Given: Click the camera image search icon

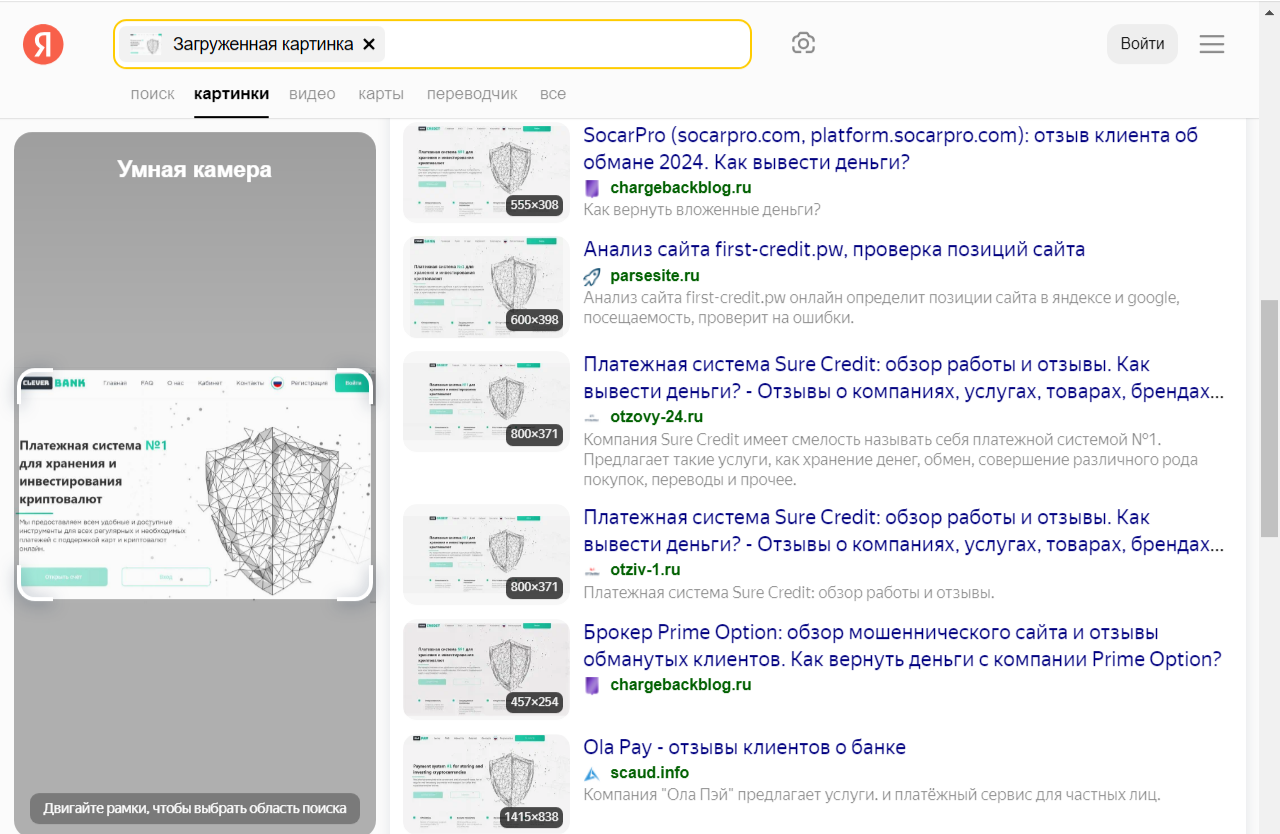Looking at the screenshot, I should (x=803, y=43).
